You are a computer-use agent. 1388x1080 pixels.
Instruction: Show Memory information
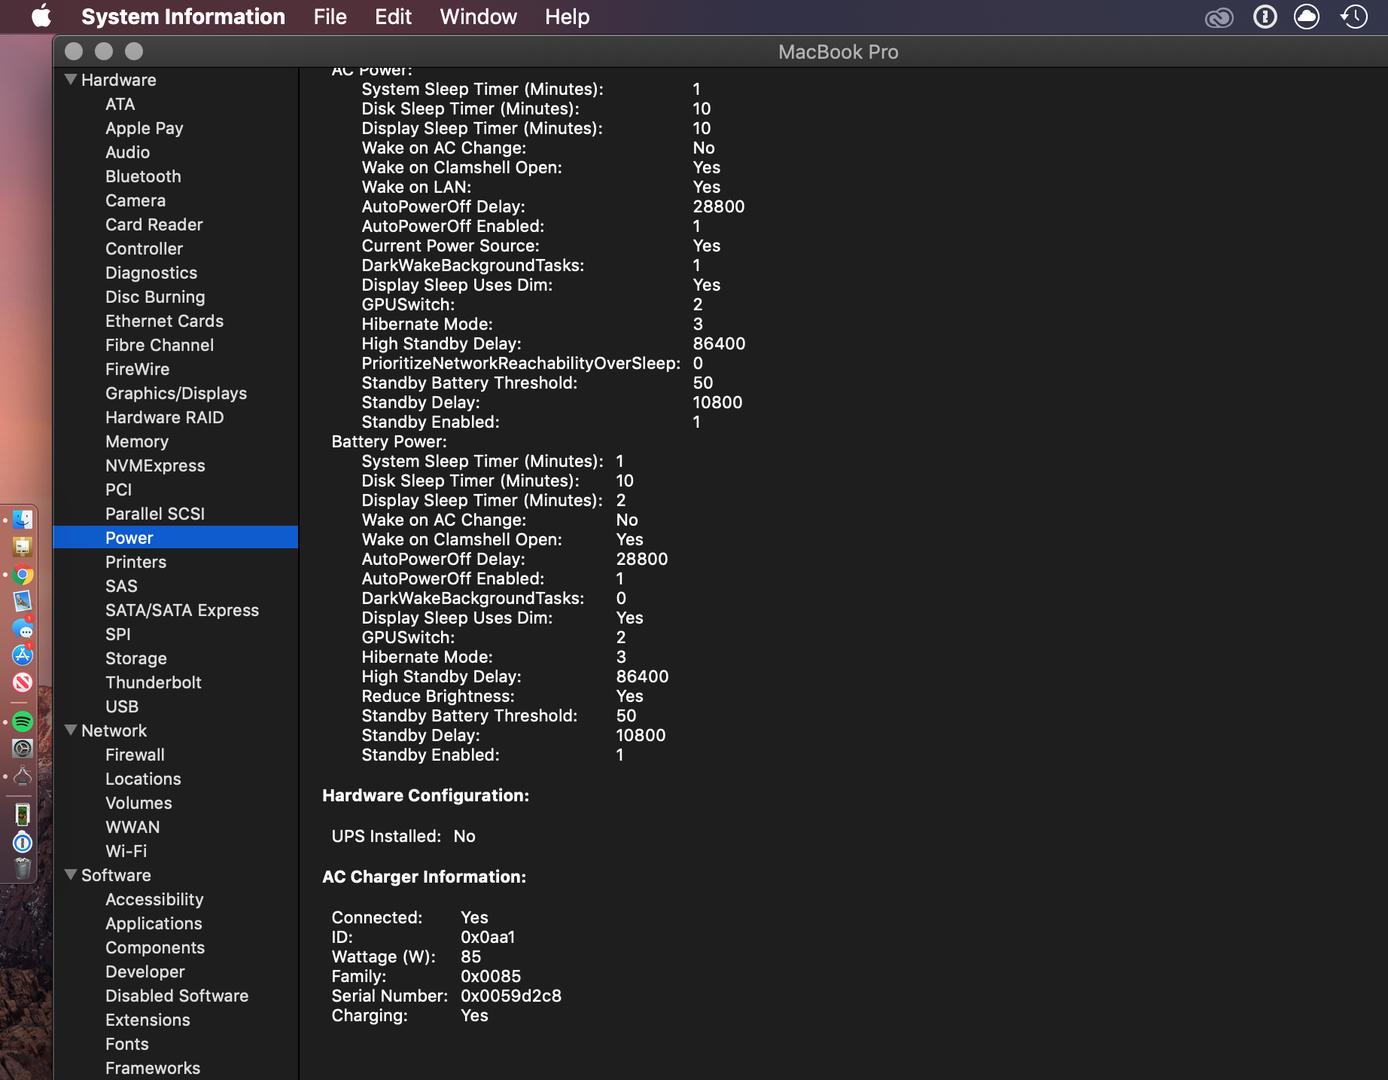pos(137,441)
